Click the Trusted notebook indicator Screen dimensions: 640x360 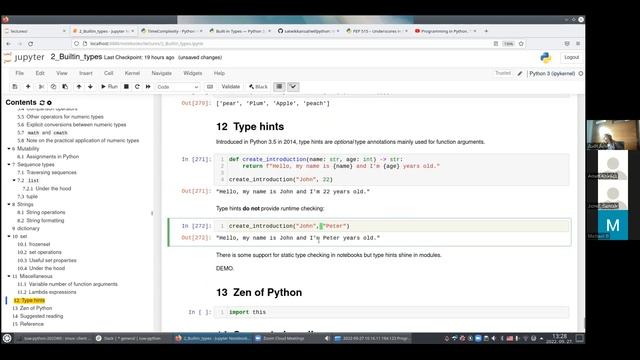click(503, 73)
